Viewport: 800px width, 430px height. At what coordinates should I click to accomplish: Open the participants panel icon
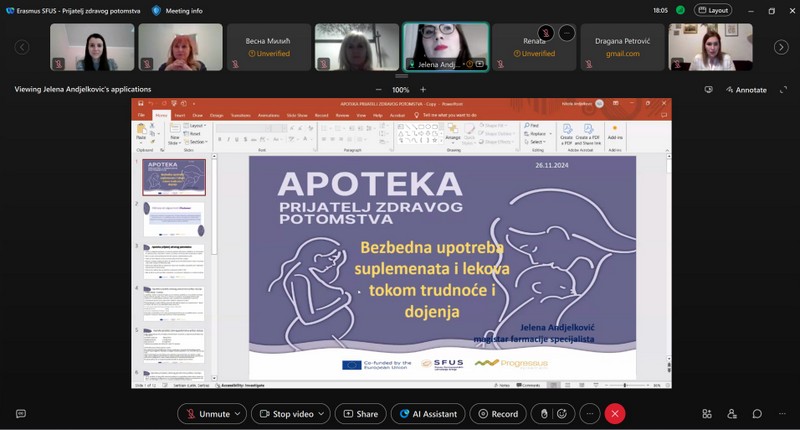tap(732, 414)
